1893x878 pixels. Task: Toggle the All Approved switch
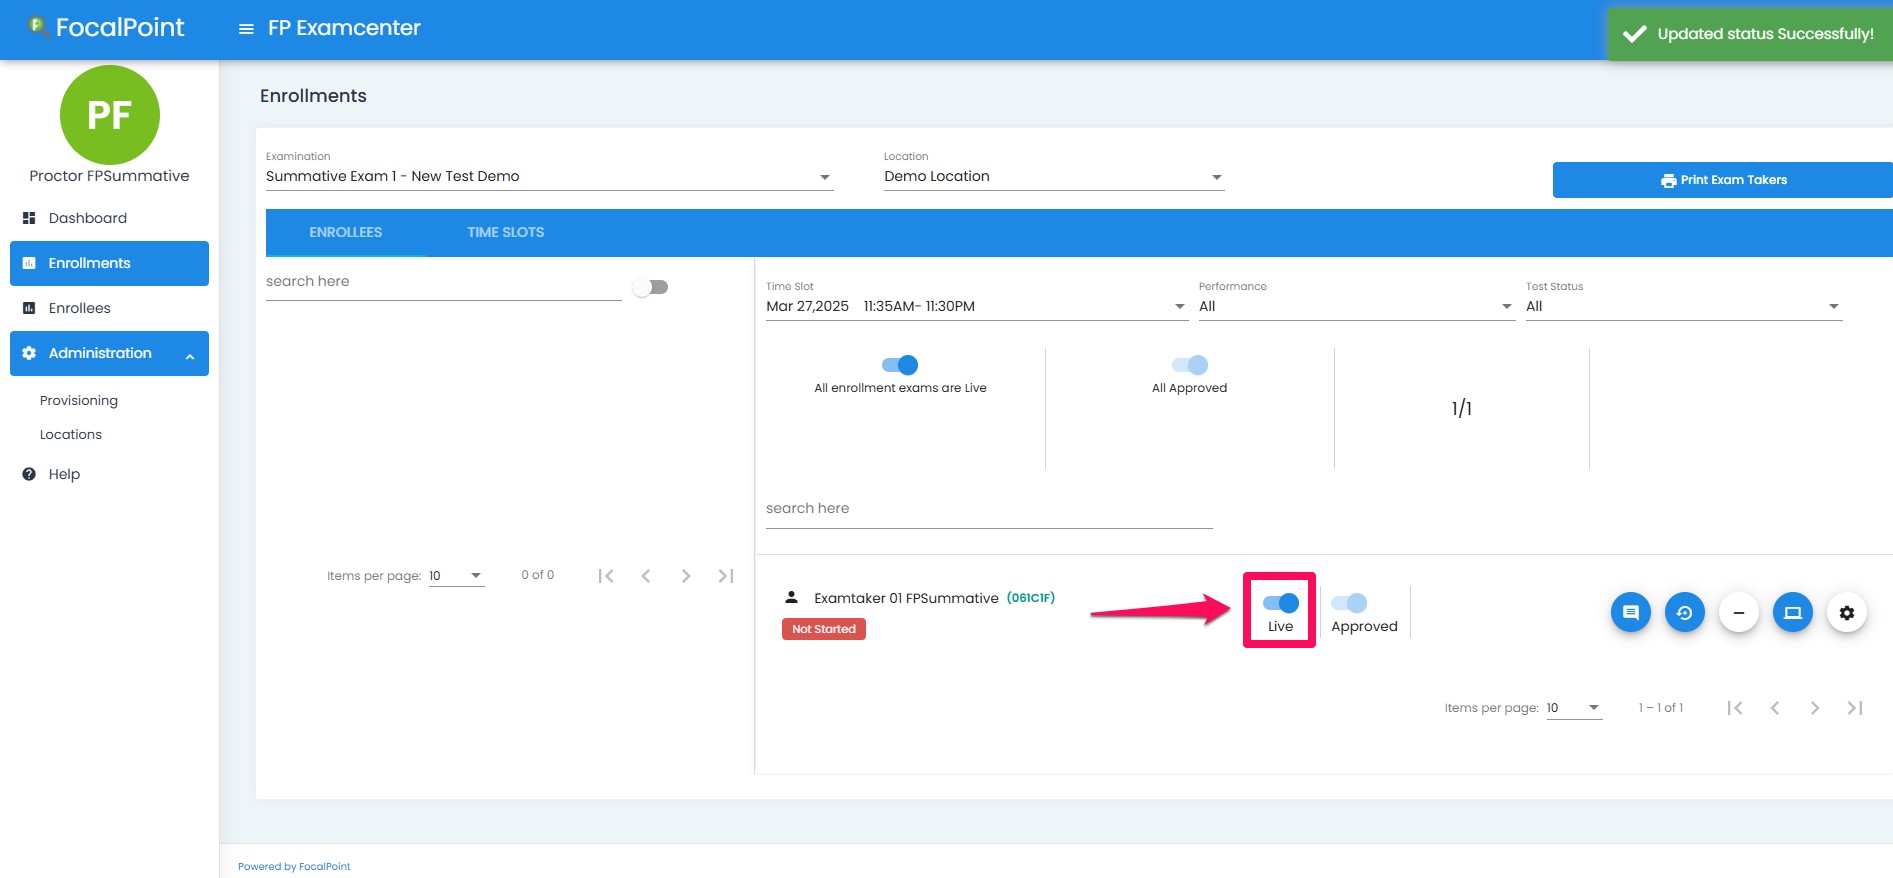coord(1190,365)
